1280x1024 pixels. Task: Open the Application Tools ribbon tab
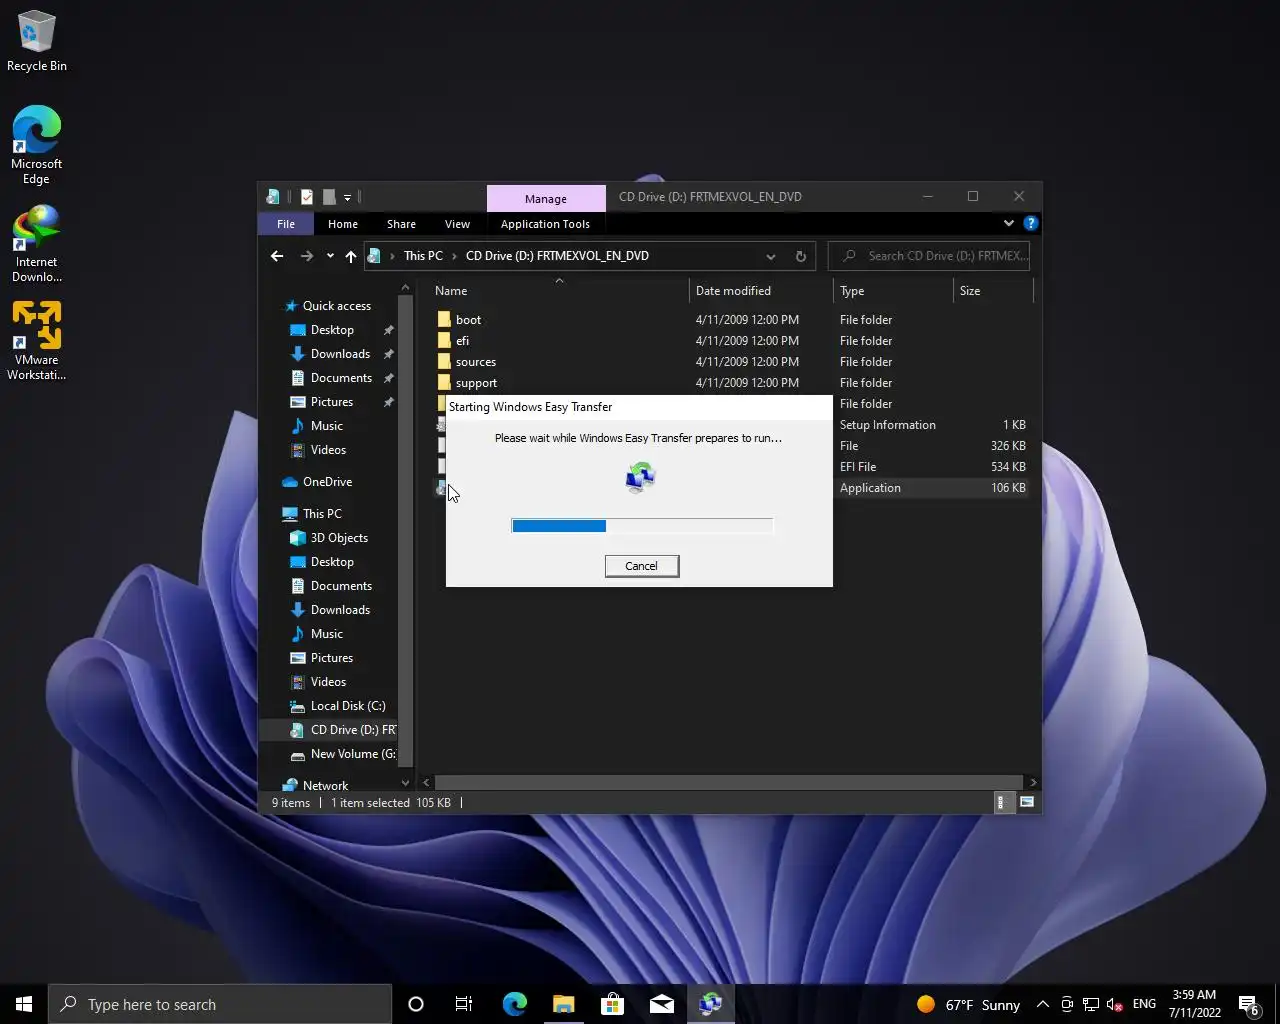545,224
